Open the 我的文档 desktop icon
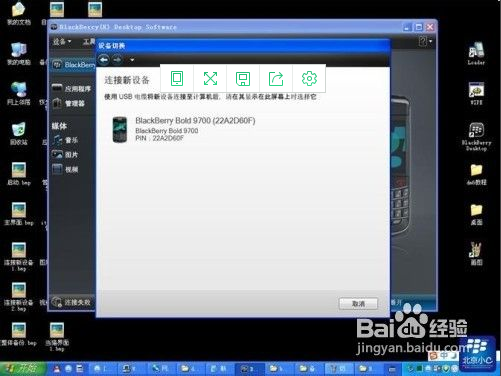This screenshot has height=376, width=501. tap(19, 13)
